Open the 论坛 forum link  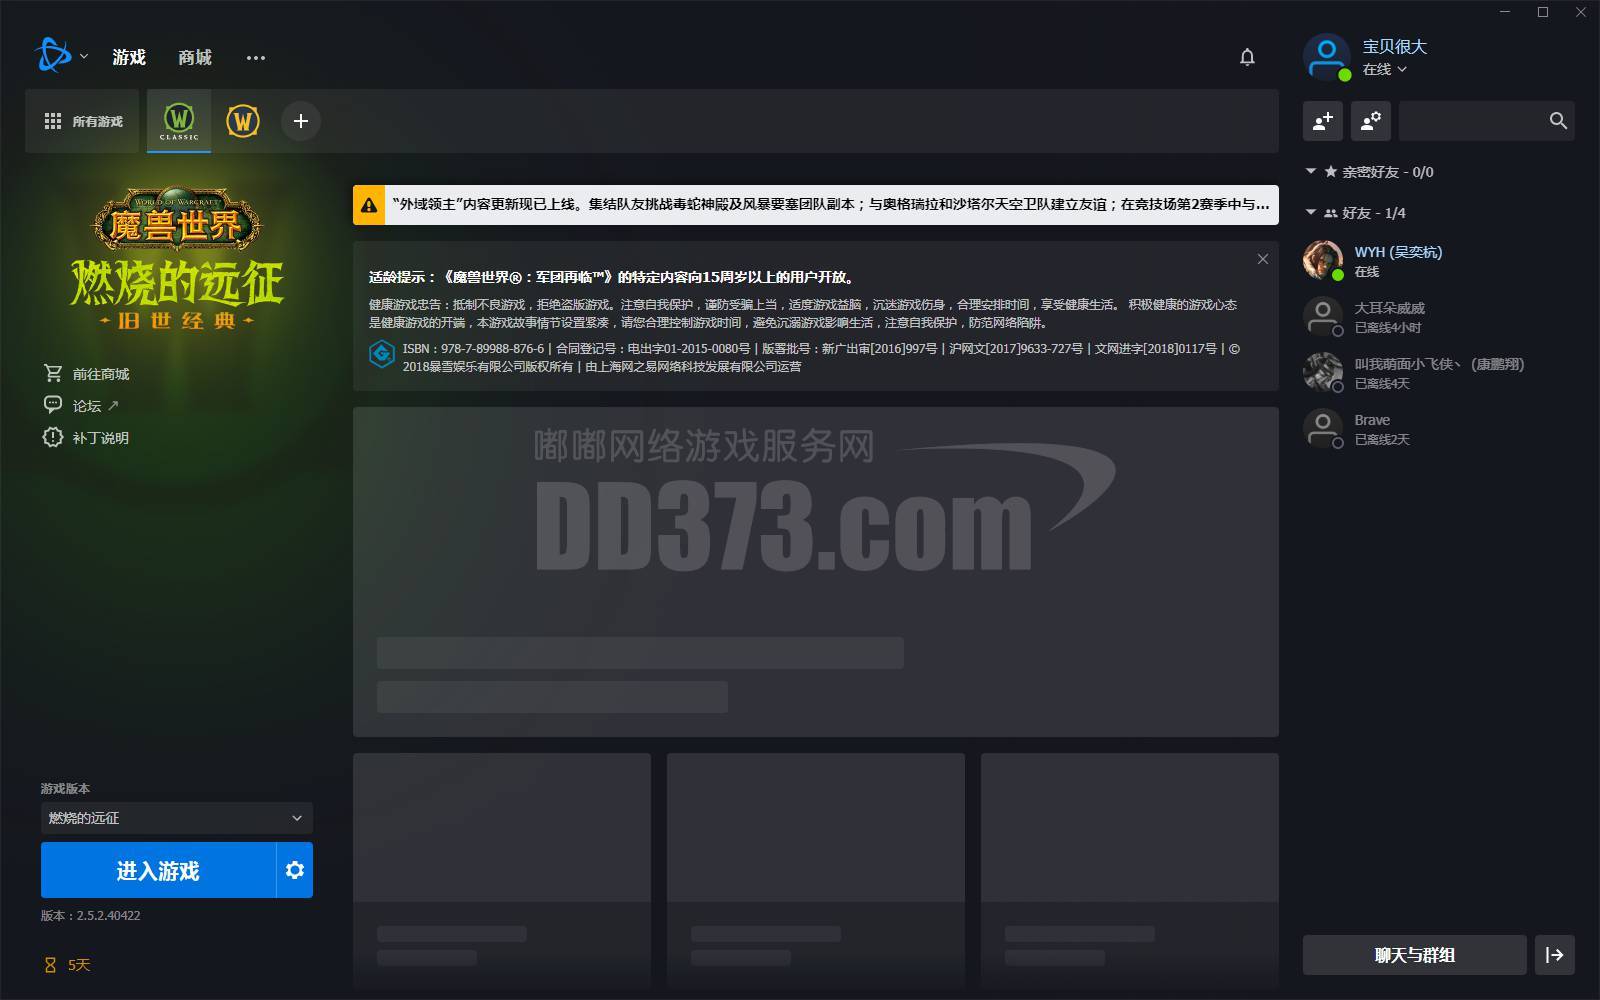[87, 406]
